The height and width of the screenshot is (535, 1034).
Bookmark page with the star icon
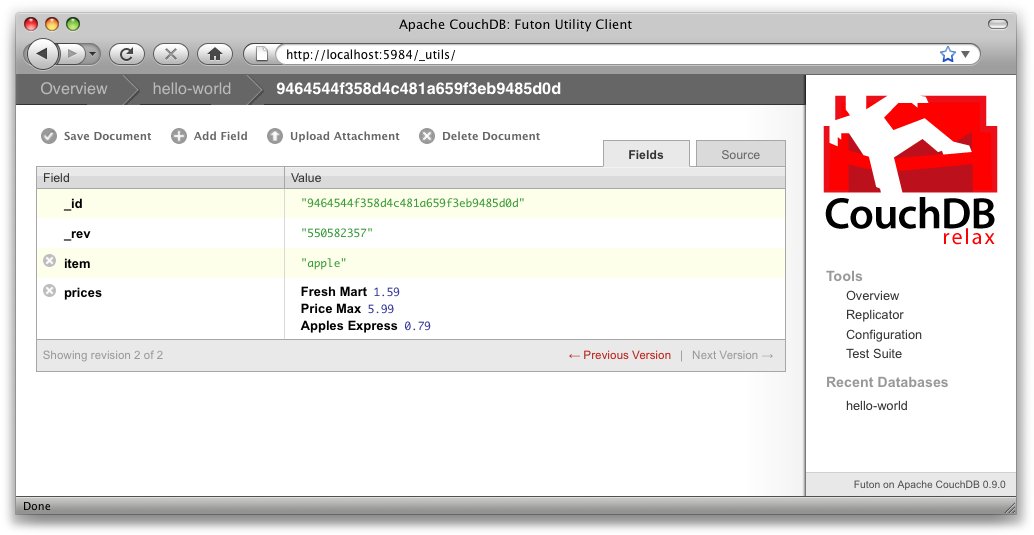pyautogui.click(x=947, y=54)
